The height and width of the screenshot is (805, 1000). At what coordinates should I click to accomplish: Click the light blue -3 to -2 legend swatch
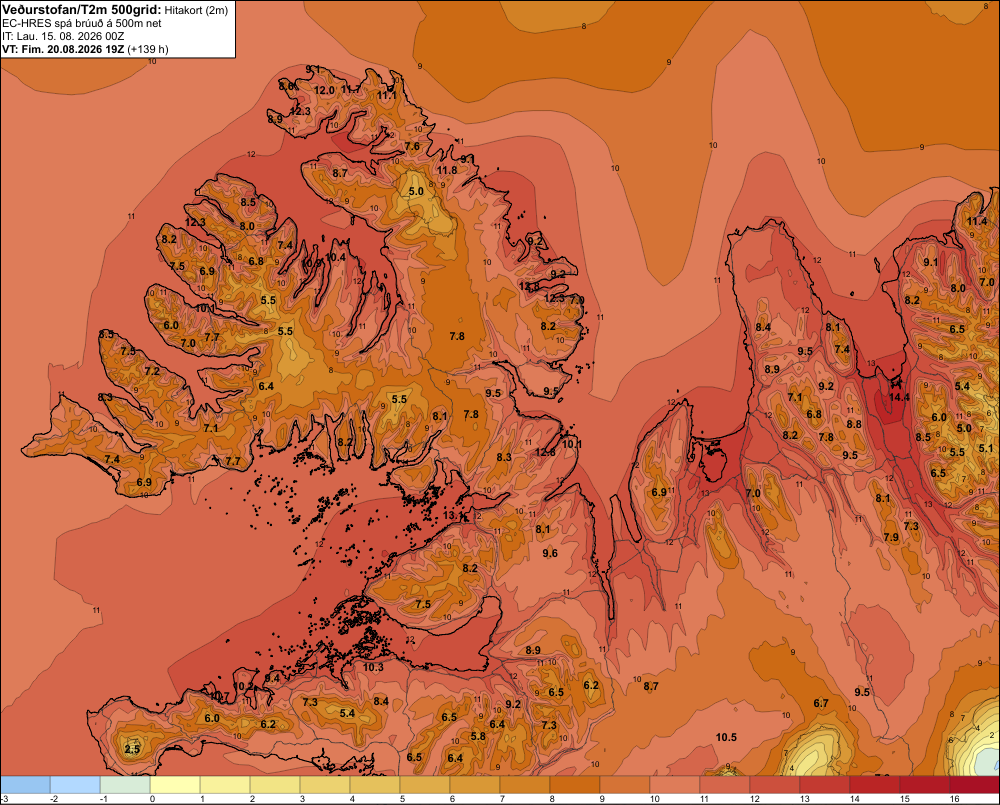point(26,785)
